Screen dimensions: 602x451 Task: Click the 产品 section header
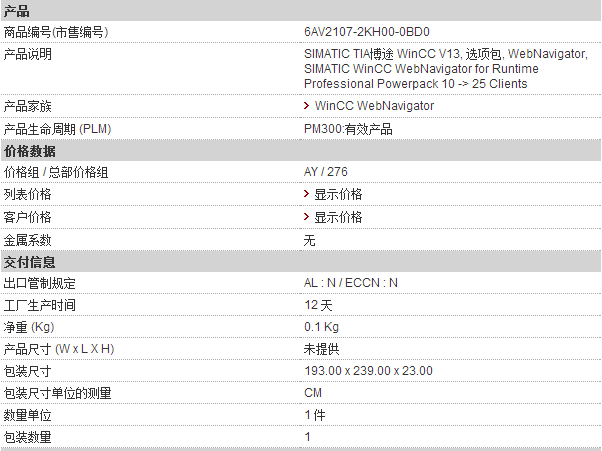click(x=301, y=11)
